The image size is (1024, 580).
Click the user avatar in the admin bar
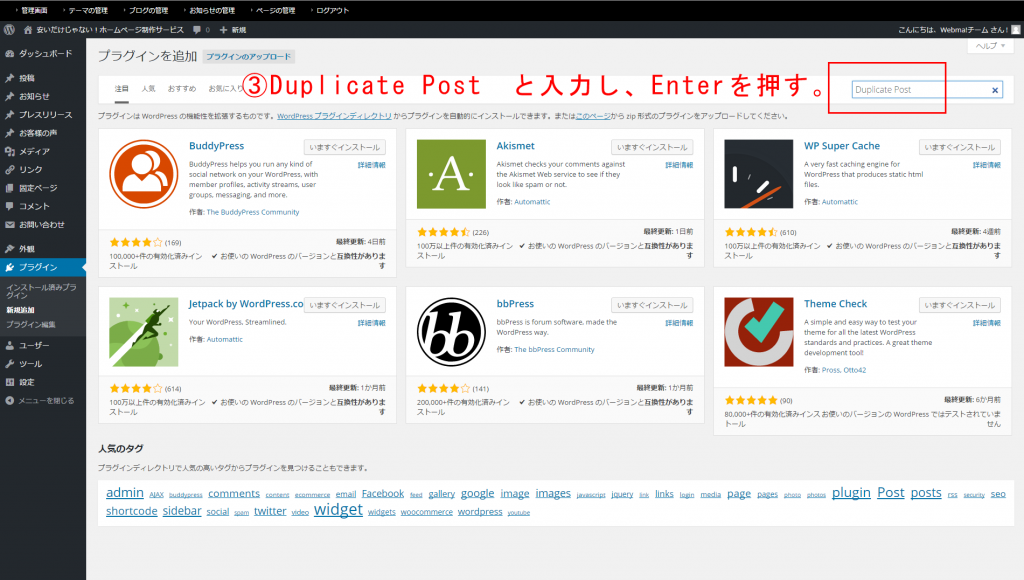1016,29
